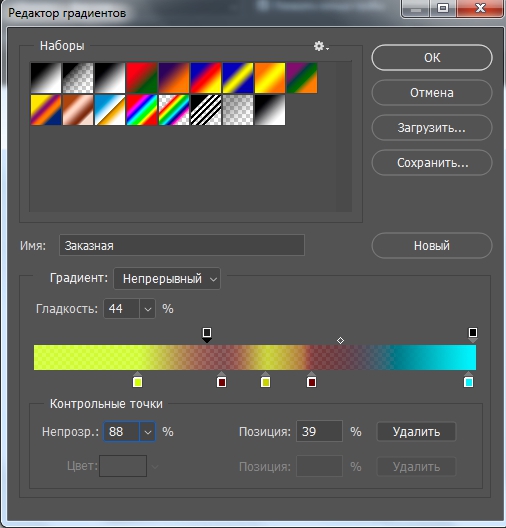Select the dark red stop nearest the cyan stop
Viewport: 506px width, 528px height.
[311, 380]
